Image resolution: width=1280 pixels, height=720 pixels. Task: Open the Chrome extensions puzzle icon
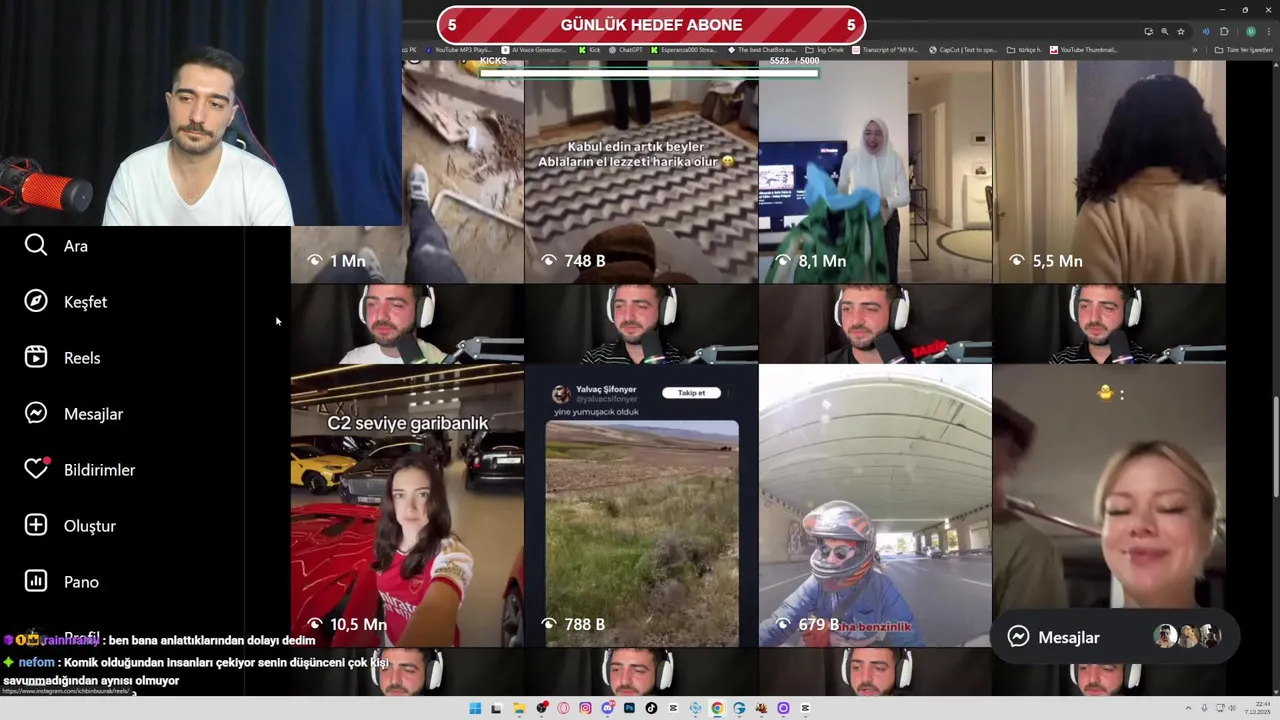(1224, 31)
